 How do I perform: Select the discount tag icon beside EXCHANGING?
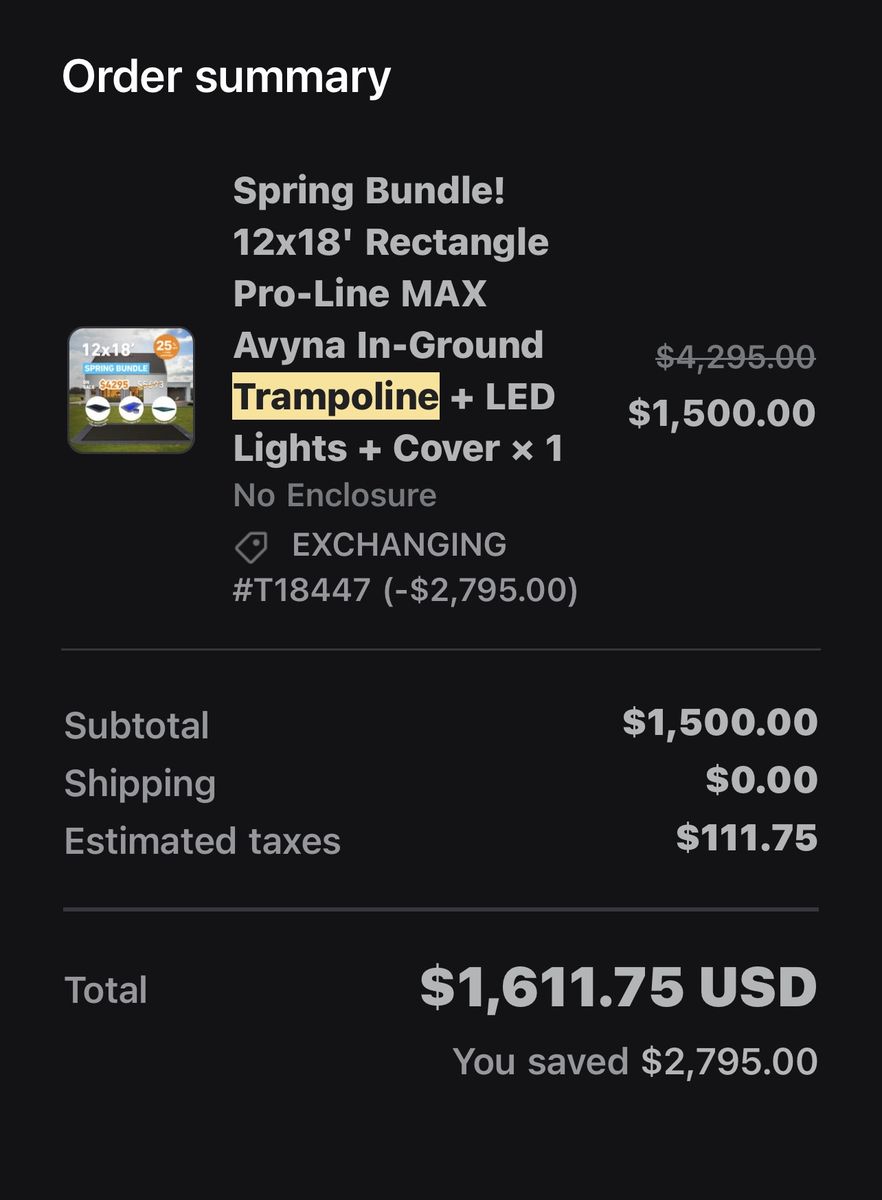pos(251,547)
